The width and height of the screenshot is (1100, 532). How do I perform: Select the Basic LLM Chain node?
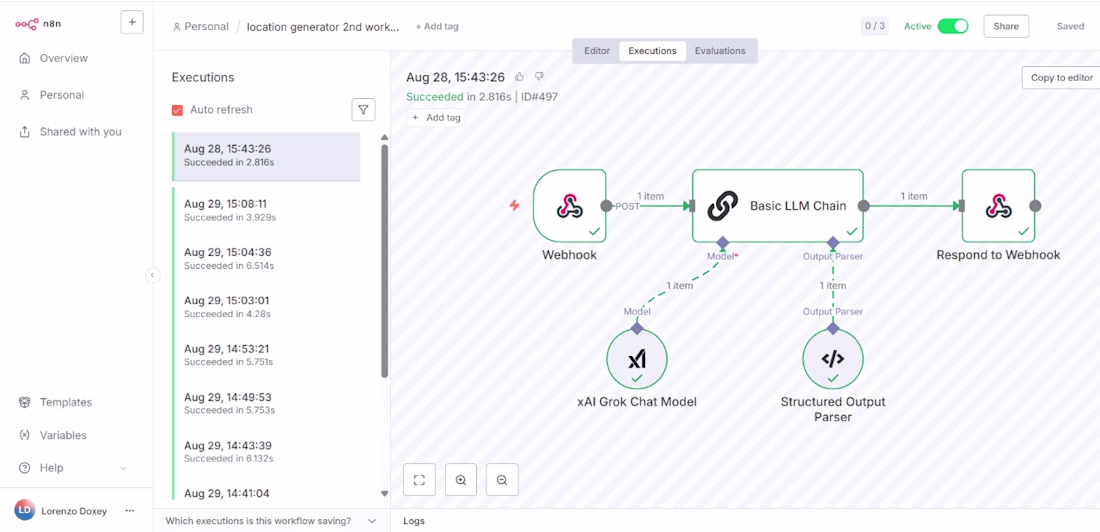click(778, 206)
